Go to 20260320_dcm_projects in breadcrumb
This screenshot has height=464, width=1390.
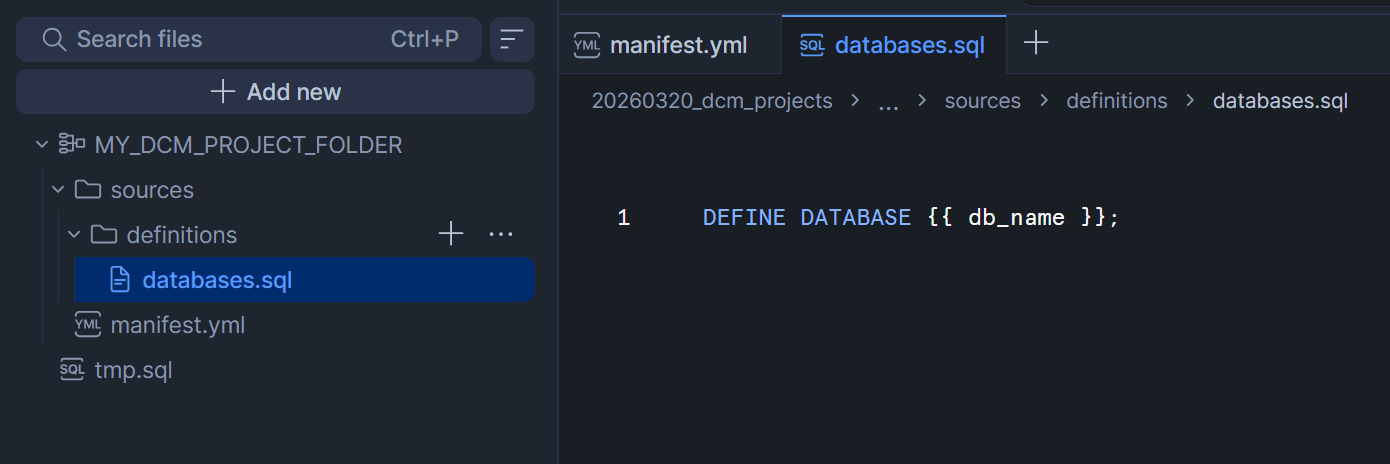tap(712, 101)
